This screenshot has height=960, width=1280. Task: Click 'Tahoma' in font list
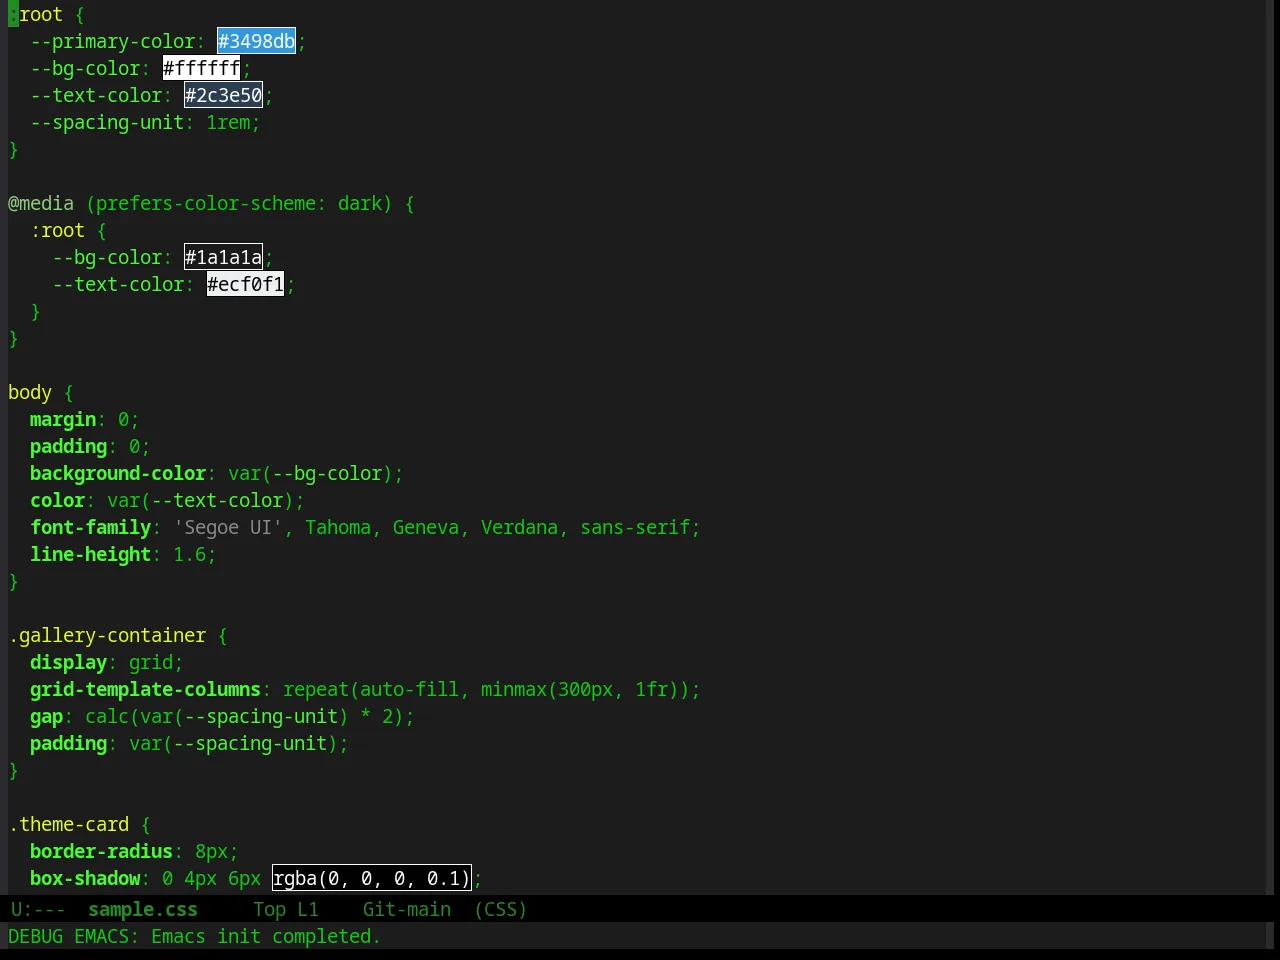coord(338,527)
